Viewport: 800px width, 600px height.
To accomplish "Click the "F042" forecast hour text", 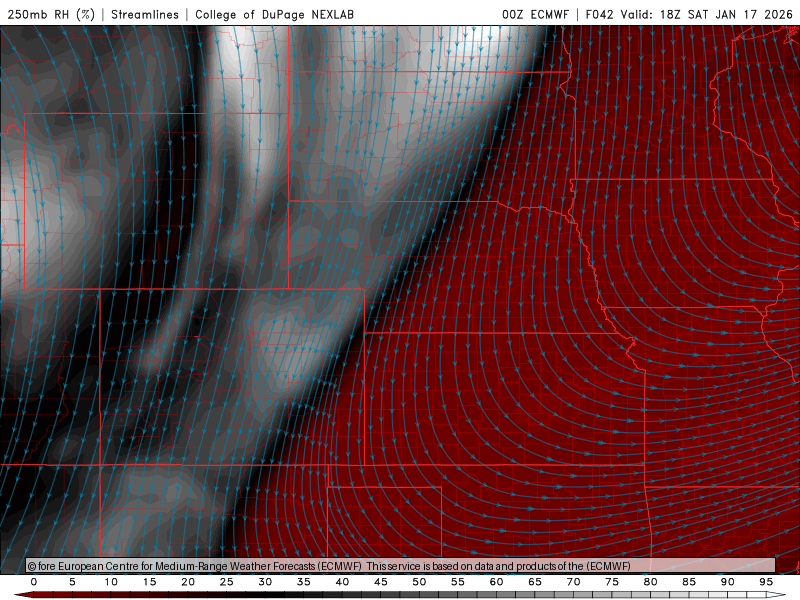I will pos(599,14).
